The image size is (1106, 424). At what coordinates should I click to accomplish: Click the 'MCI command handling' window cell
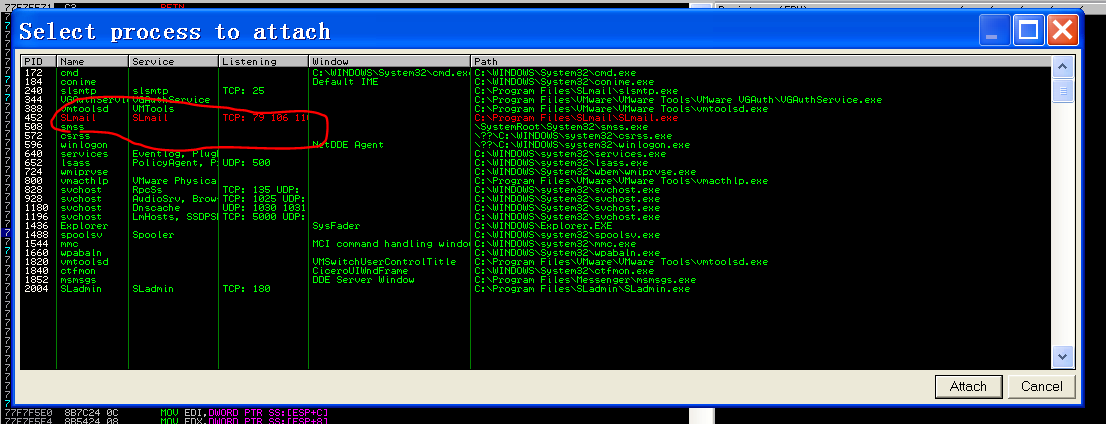click(x=391, y=244)
